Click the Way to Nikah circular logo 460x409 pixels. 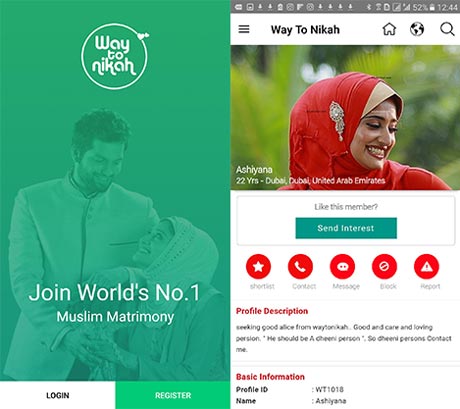coord(114,56)
